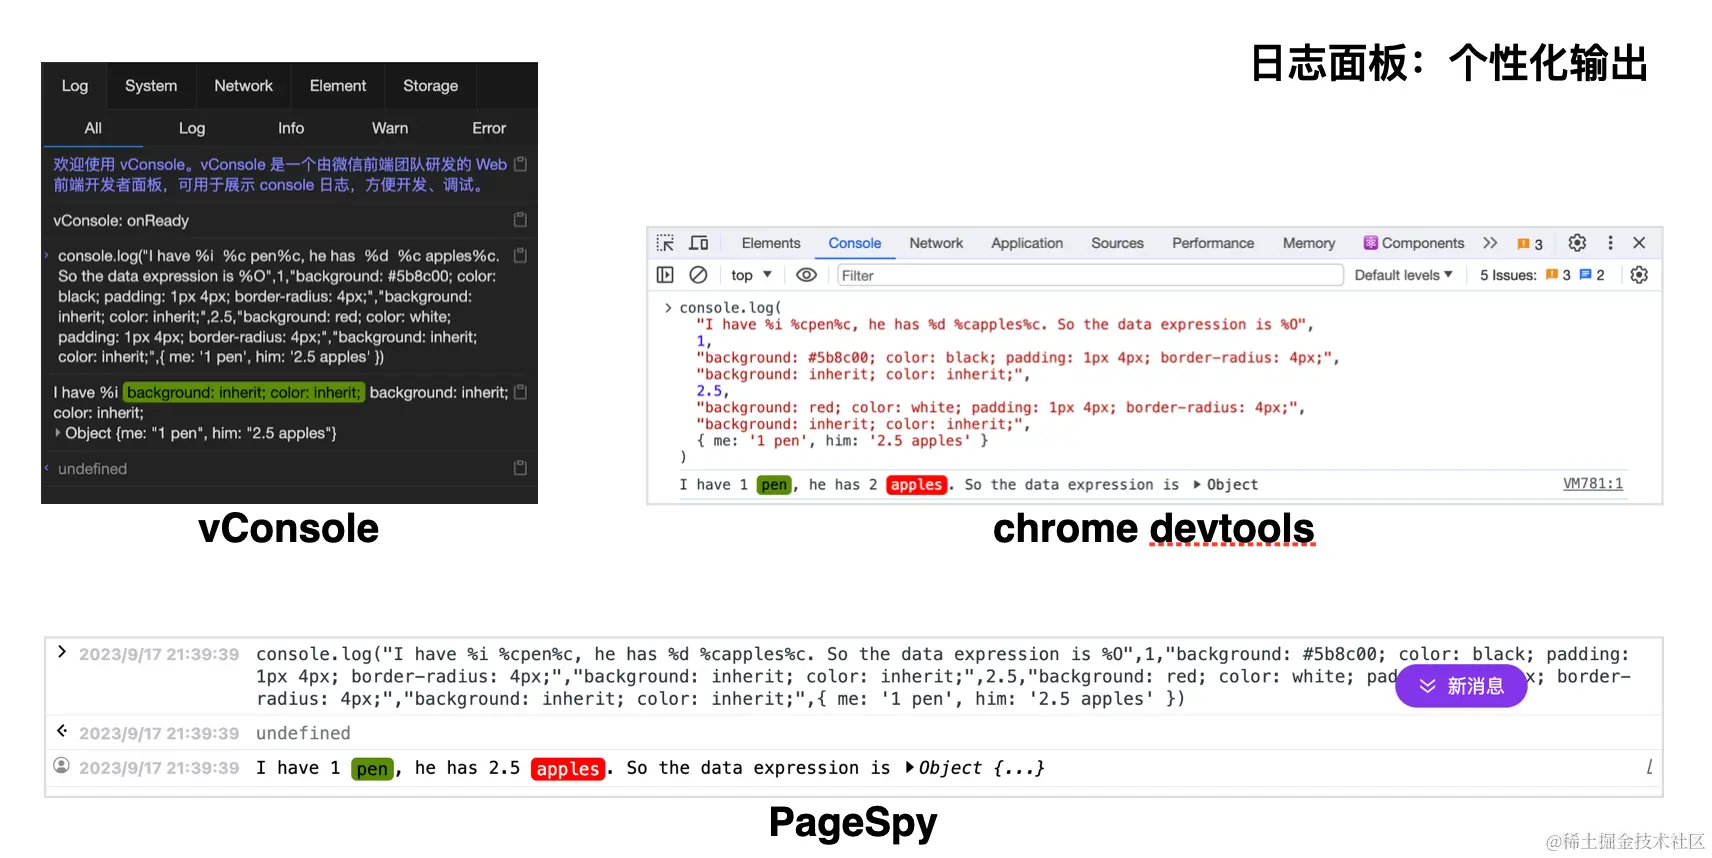Open DevTools settings gear in tab bar
The image size is (1712, 858).
click(x=1577, y=243)
